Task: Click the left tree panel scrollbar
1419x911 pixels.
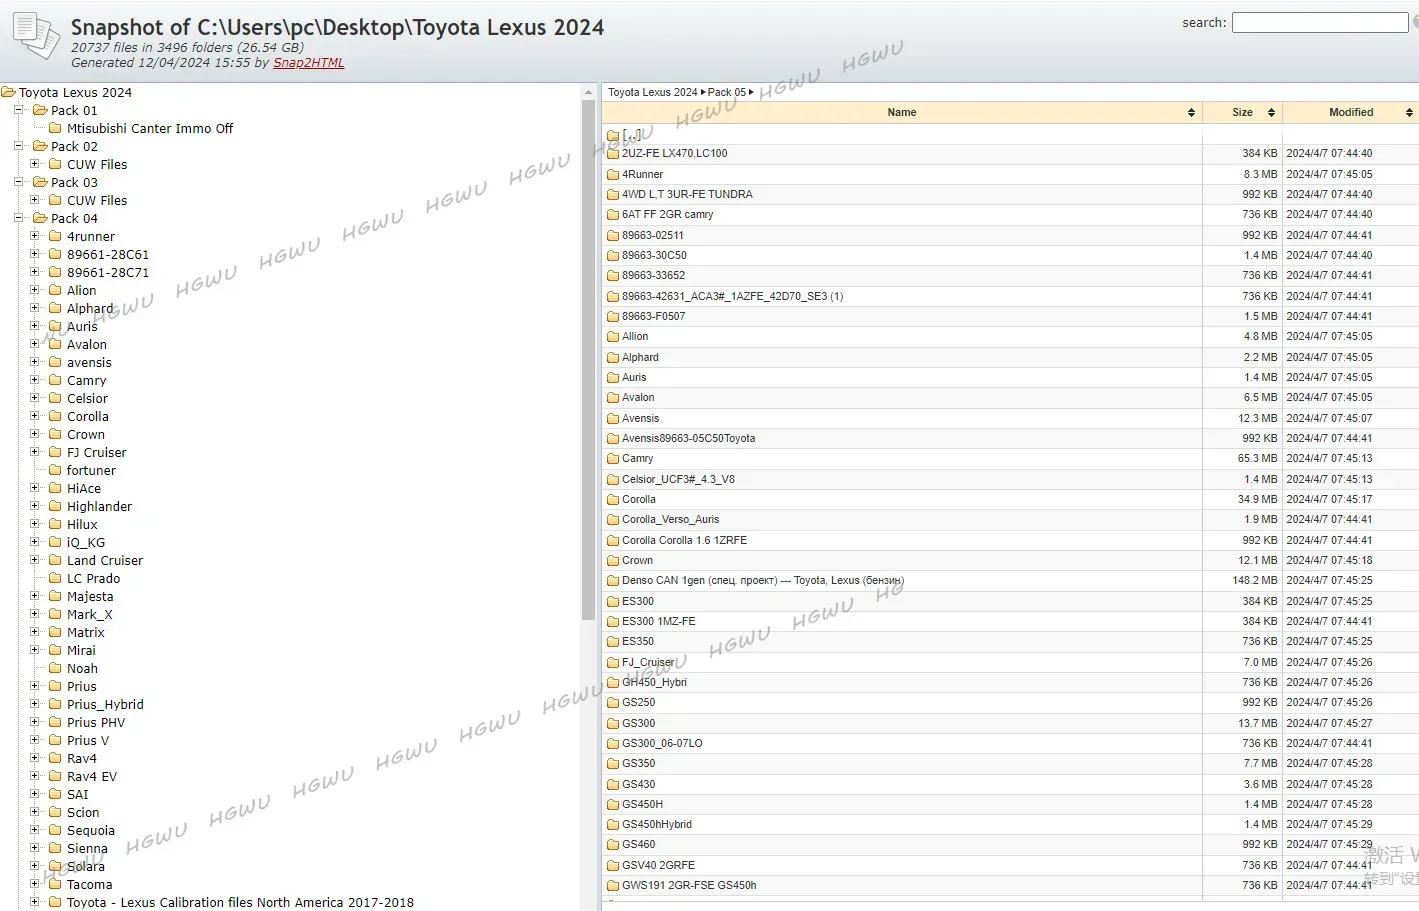Action: point(588,360)
